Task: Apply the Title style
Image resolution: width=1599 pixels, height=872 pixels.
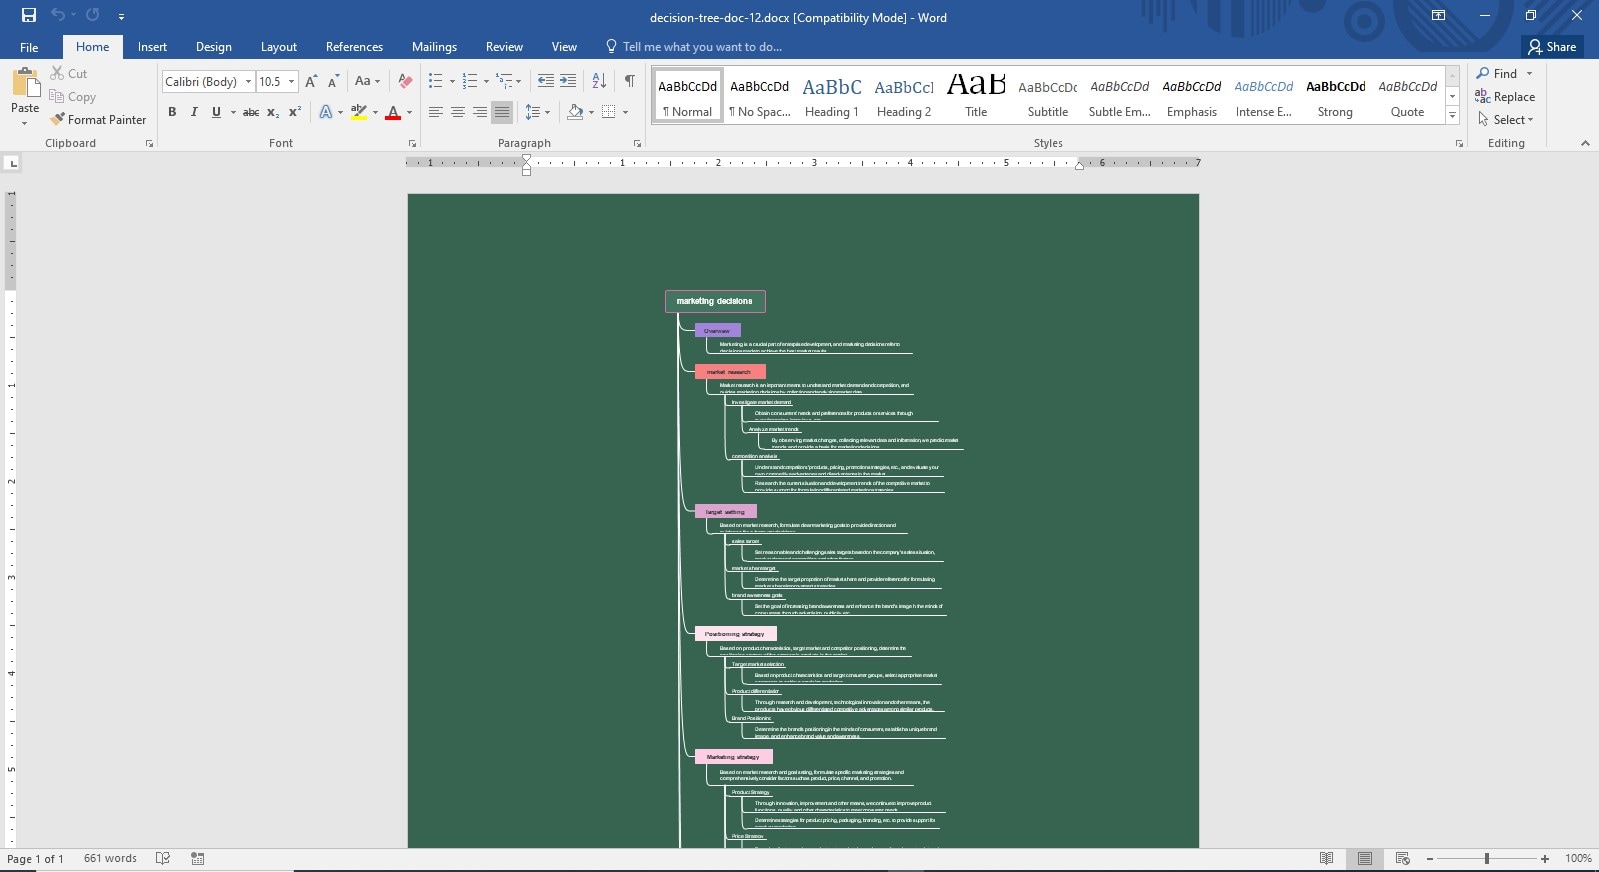Action: click(976, 97)
